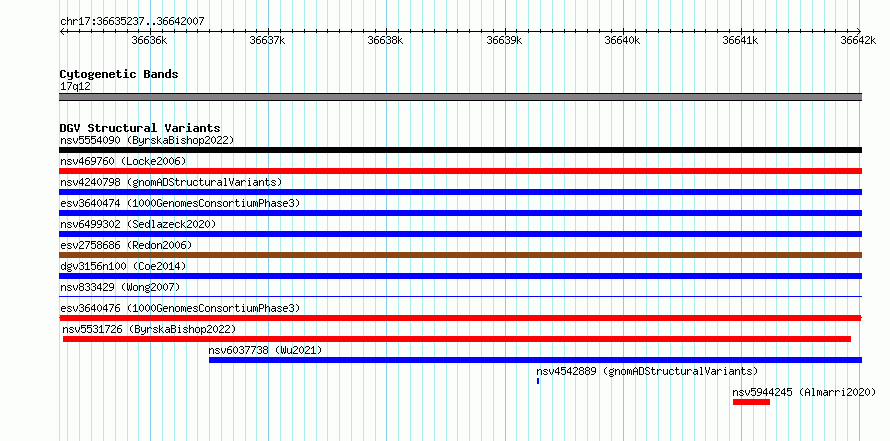Open the nsv5554090 (ByrskaBishop2022) label

[147, 140]
